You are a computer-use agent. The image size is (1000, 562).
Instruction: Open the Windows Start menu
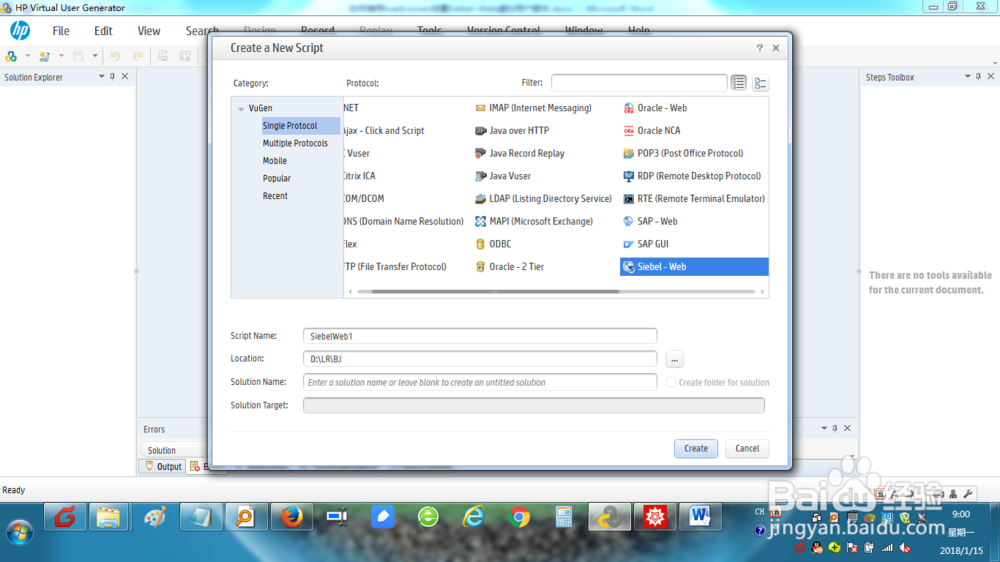[x=19, y=531]
